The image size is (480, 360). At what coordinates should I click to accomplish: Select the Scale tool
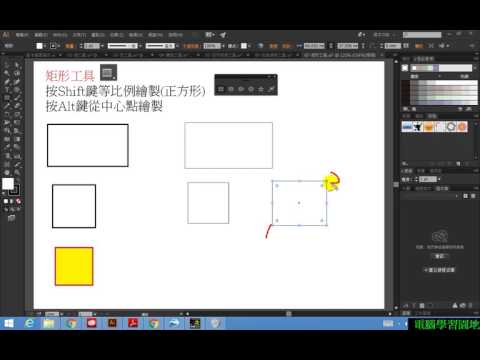point(17,115)
